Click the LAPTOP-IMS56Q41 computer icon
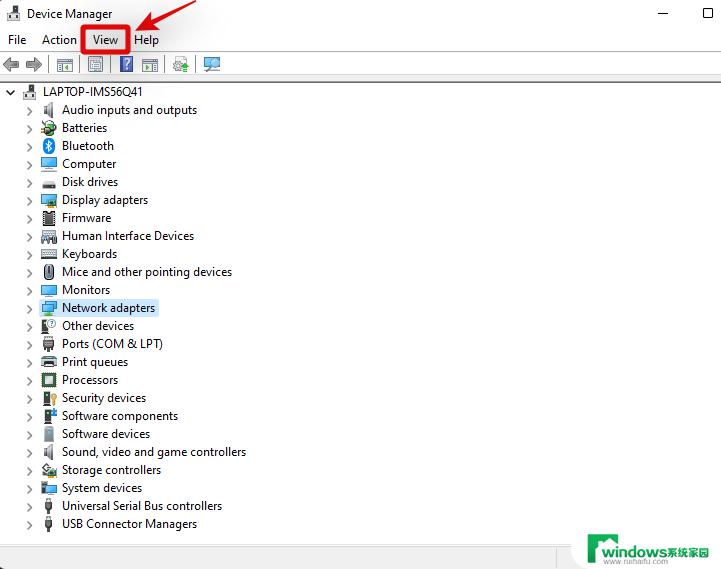Image resolution: width=721 pixels, height=569 pixels. [x=30, y=92]
